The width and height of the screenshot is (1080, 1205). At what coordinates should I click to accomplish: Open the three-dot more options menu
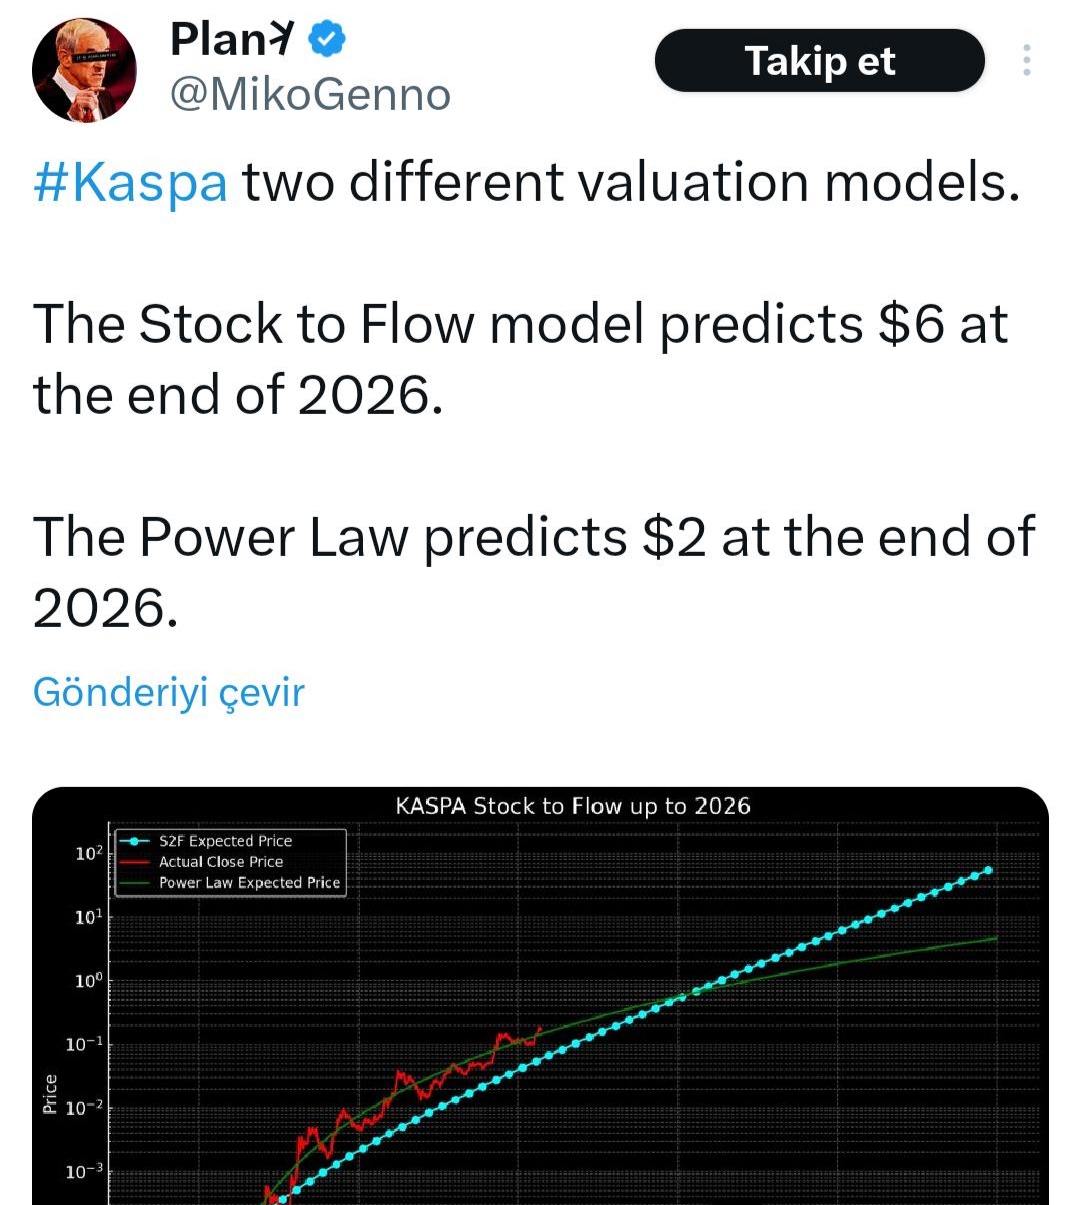coord(1026,61)
